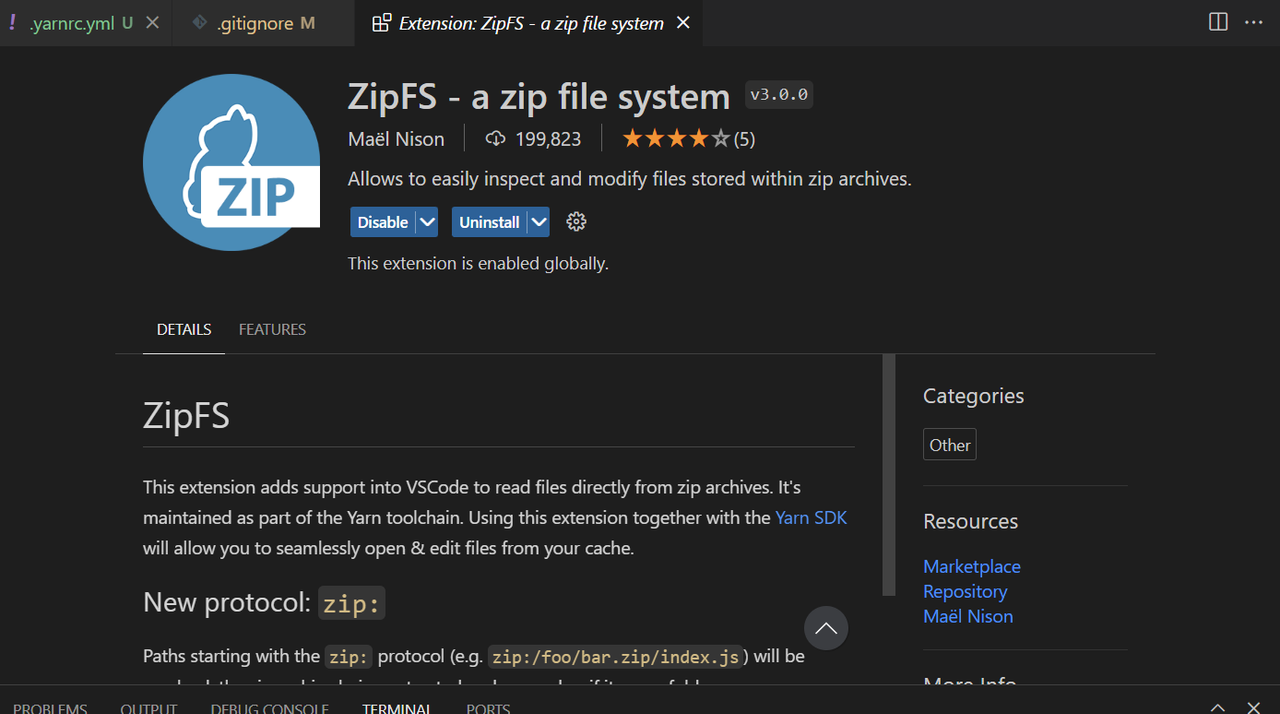Click the scroll-to-top arrow button
Image resolution: width=1280 pixels, height=714 pixels.
point(826,628)
